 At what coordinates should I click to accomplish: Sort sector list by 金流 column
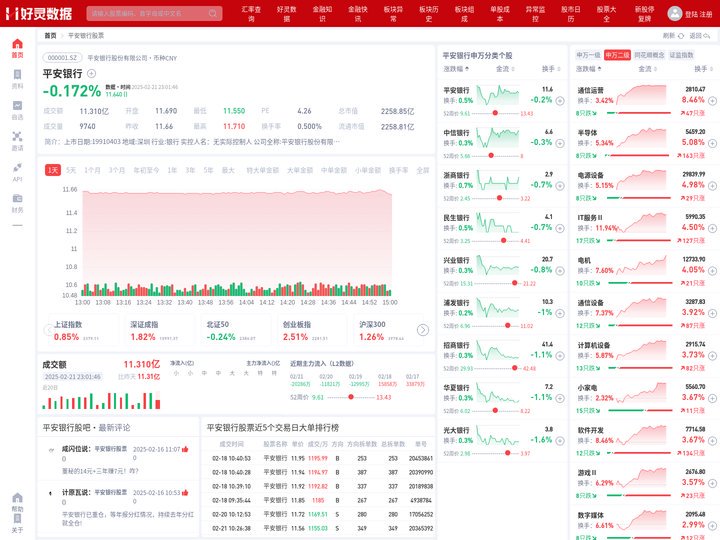coord(647,69)
